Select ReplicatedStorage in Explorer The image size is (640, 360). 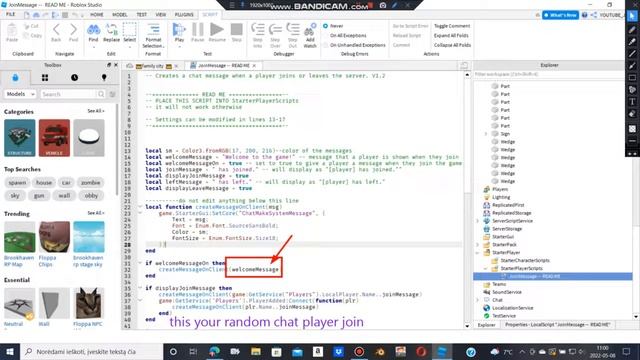pyautogui.click(x=511, y=213)
